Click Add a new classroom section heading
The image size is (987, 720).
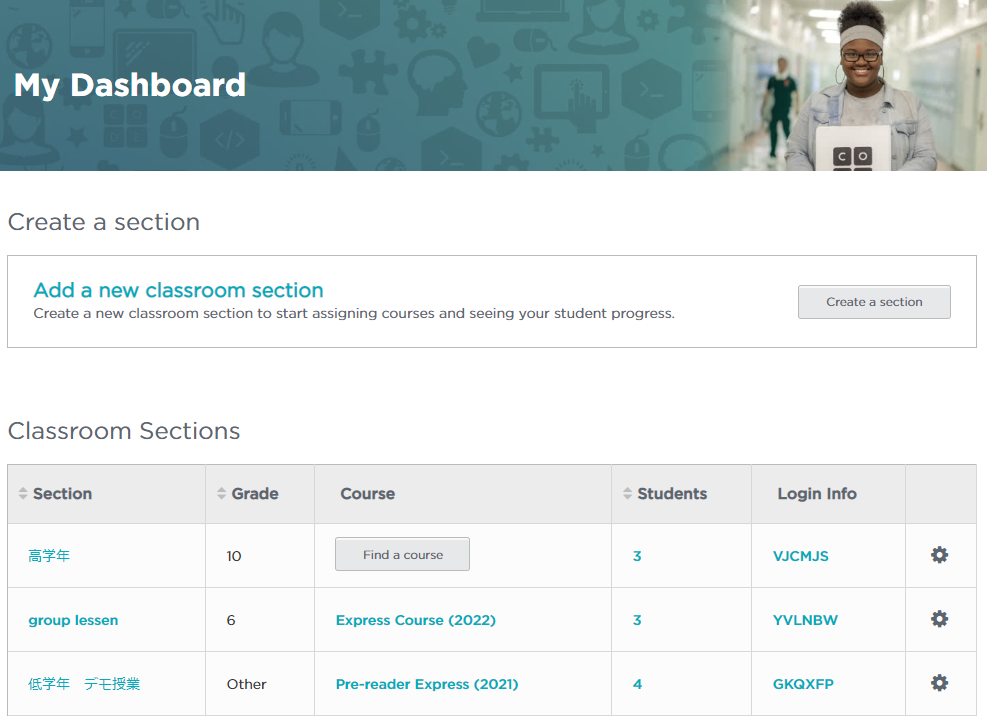(x=178, y=290)
